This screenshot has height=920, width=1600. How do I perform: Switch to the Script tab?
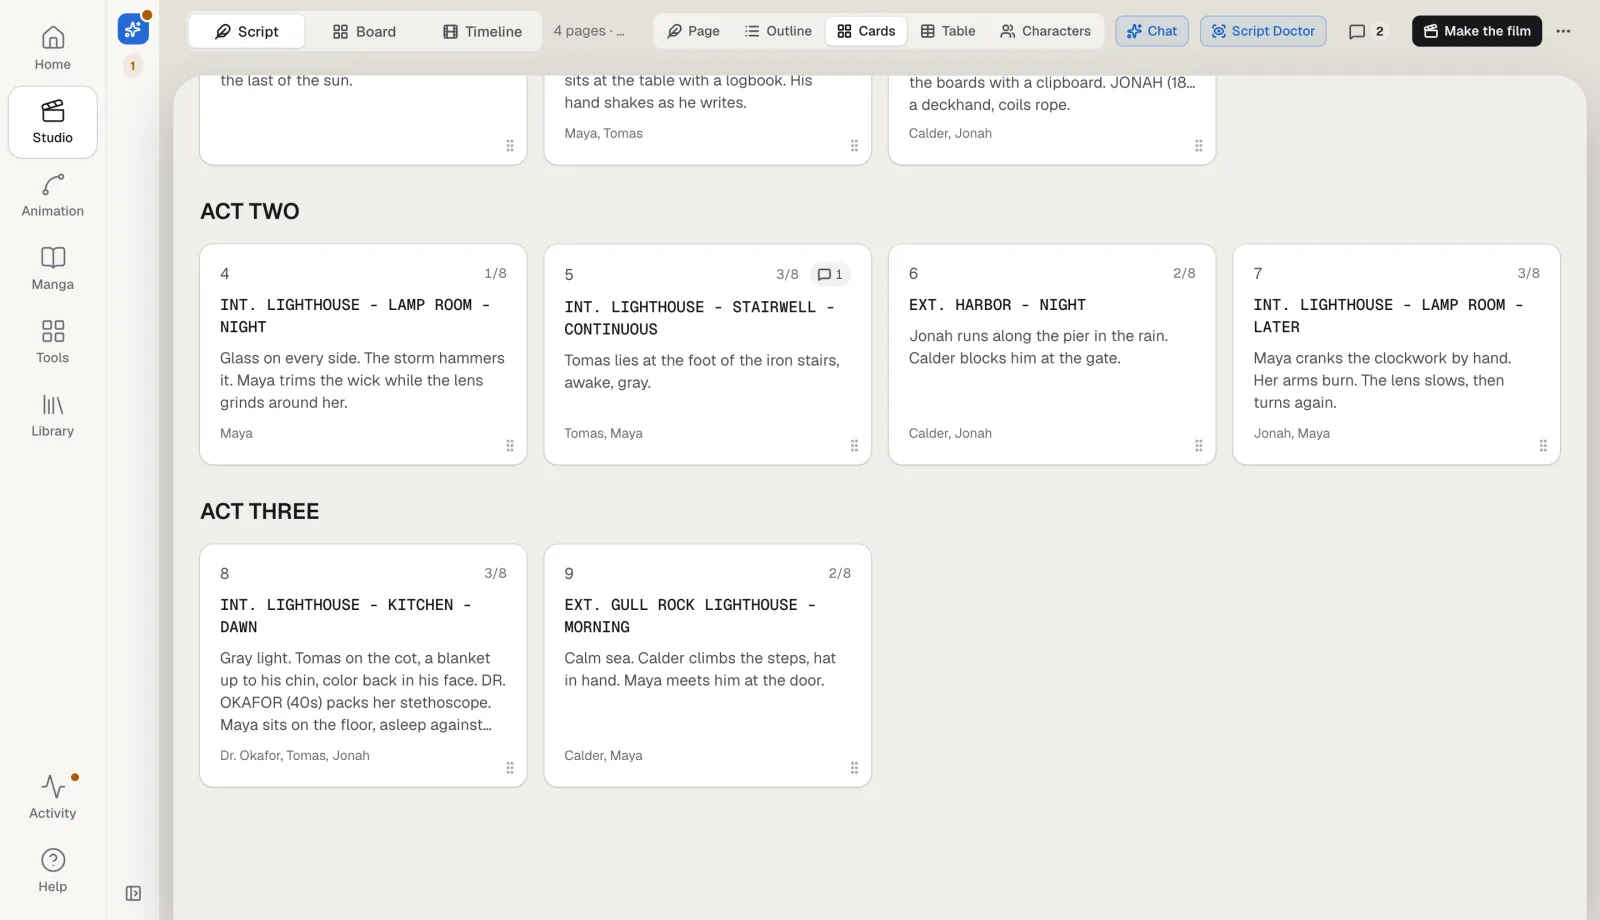click(247, 32)
